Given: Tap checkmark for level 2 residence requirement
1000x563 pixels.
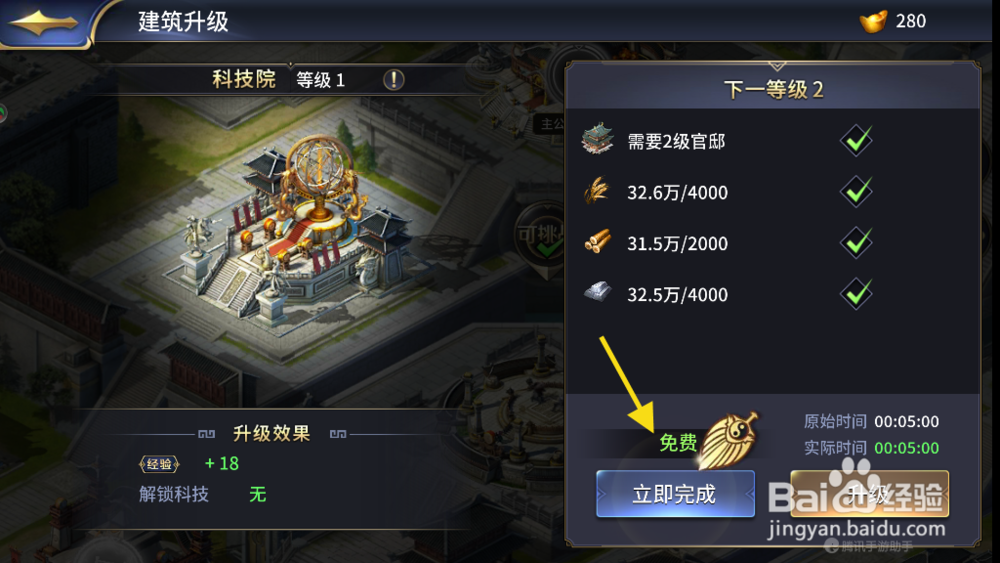Looking at the screenshot, I should coord(856,140).
